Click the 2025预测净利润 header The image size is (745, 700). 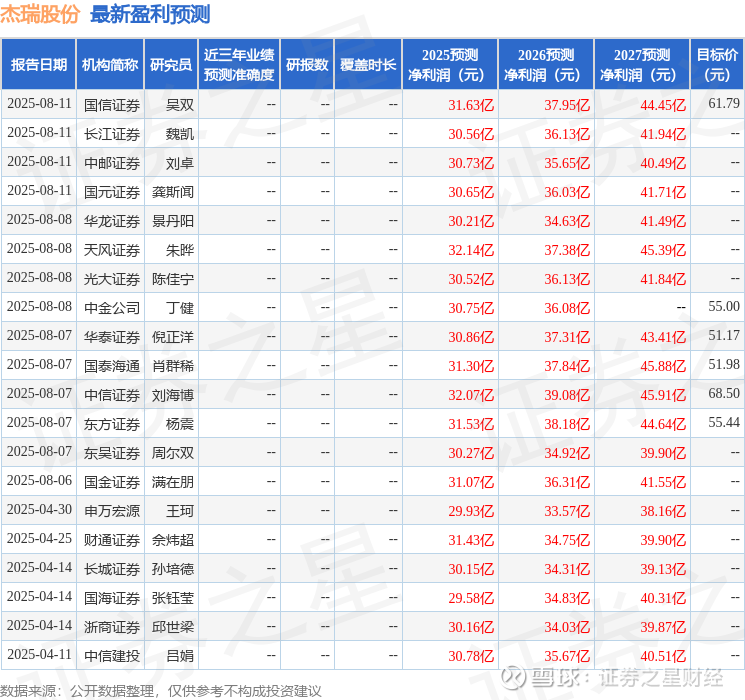click(x=450, y=65)
